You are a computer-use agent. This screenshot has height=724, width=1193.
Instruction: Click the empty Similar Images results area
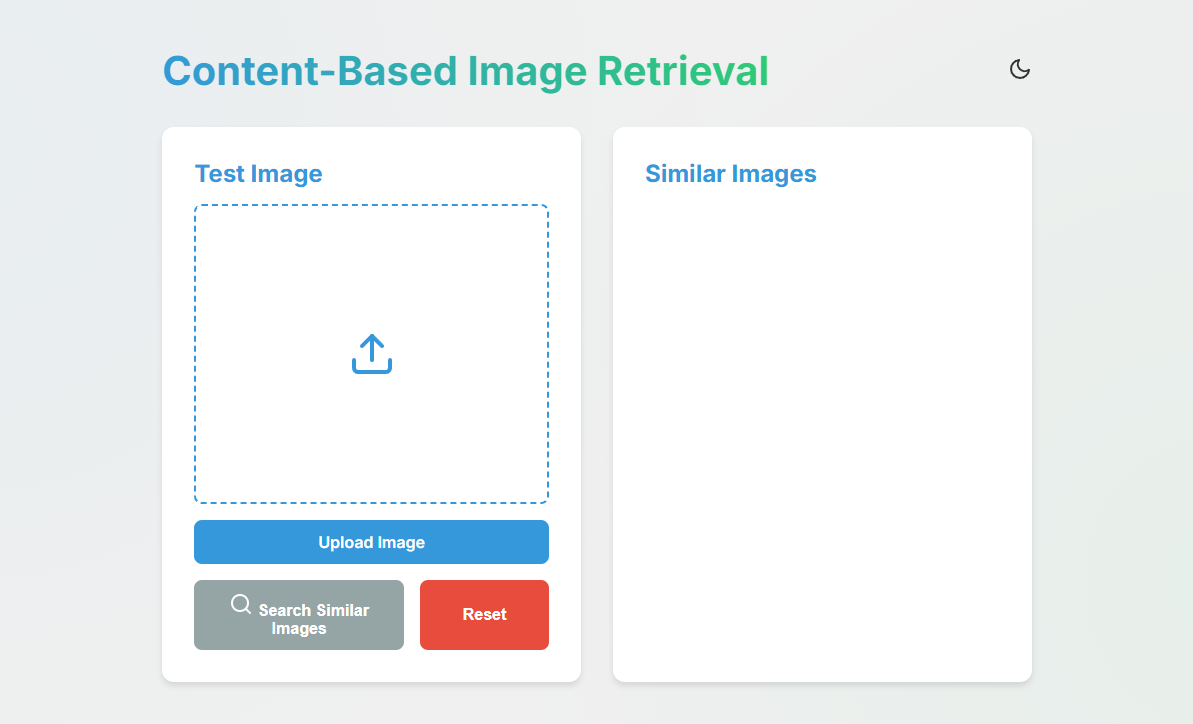coord(821,420)
